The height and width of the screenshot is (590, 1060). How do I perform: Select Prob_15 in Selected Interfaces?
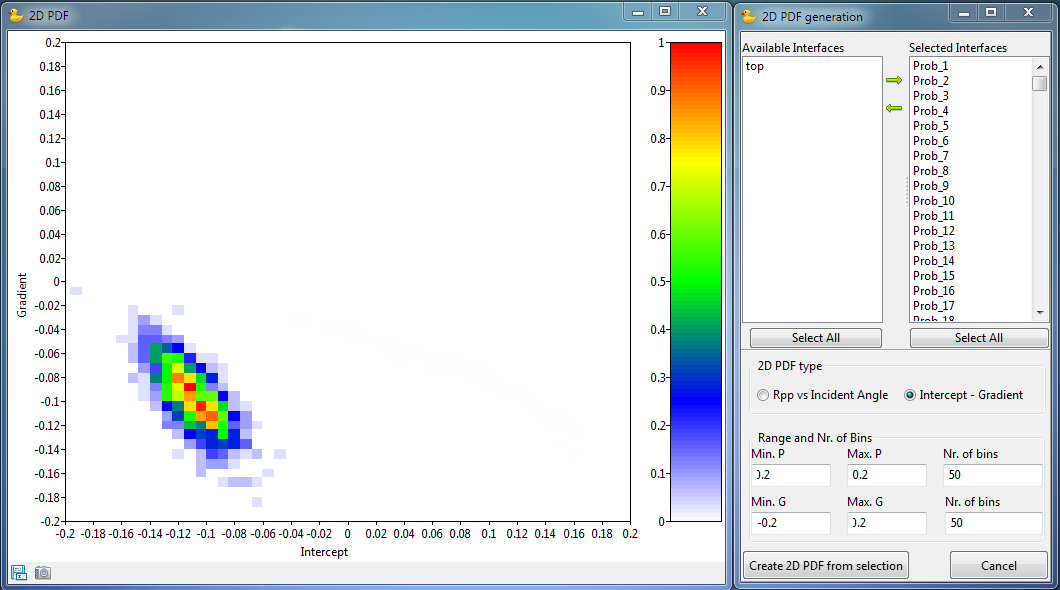tap(934, 276)
